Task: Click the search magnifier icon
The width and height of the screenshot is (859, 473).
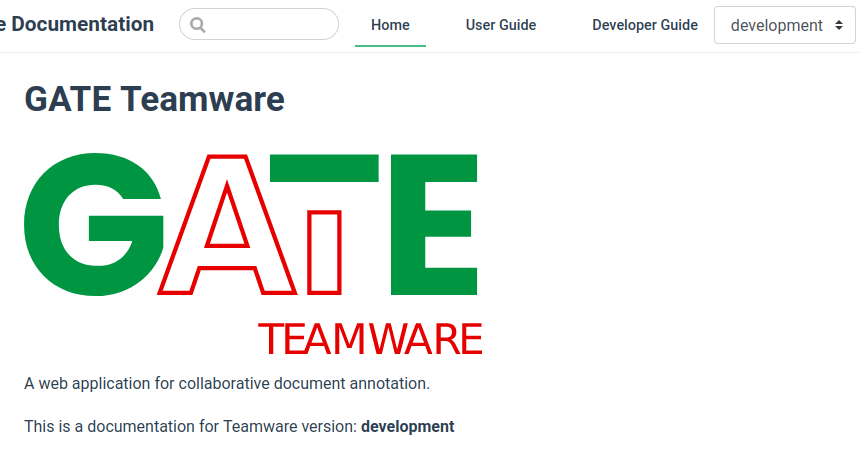Action: point(198,25)
